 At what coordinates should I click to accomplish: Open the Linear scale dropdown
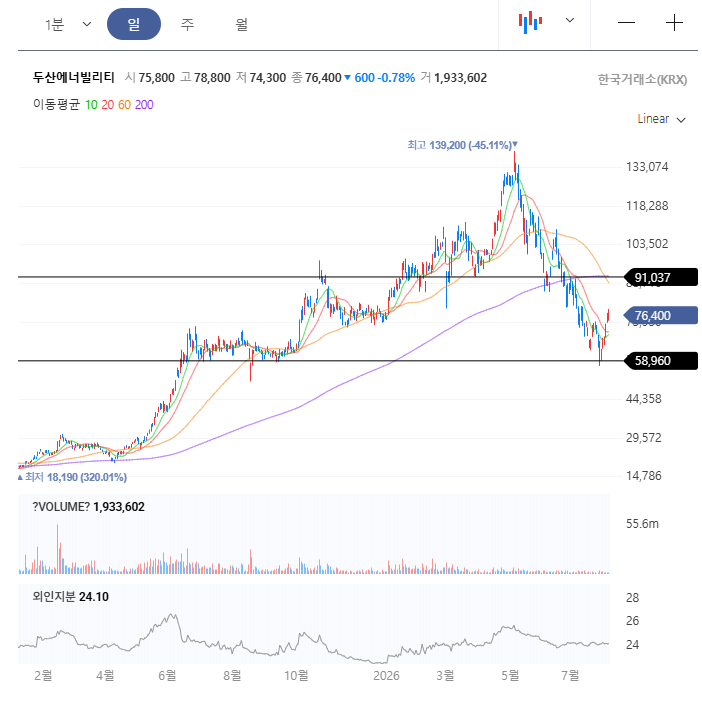[661, 119]
